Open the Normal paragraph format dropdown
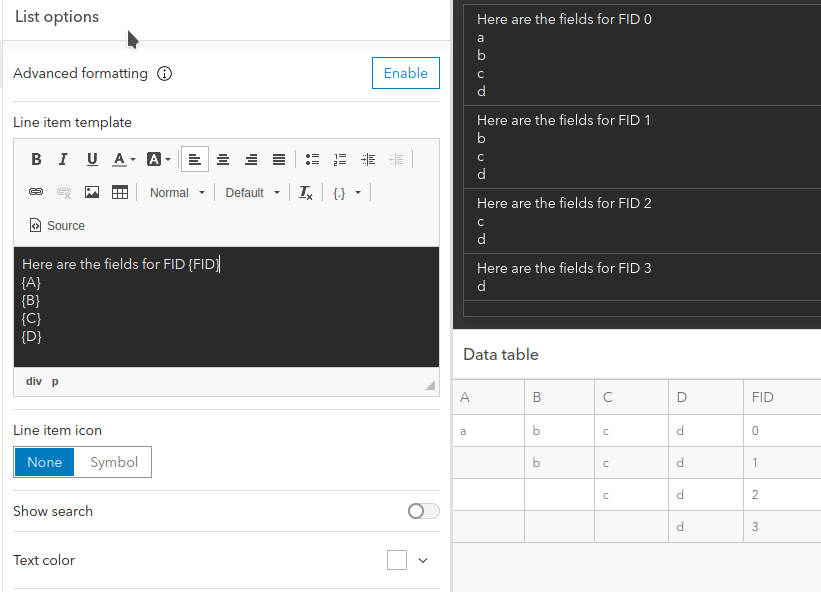Image resolution: width=821 pixels, height=592 pixels. tap(177, 192)
